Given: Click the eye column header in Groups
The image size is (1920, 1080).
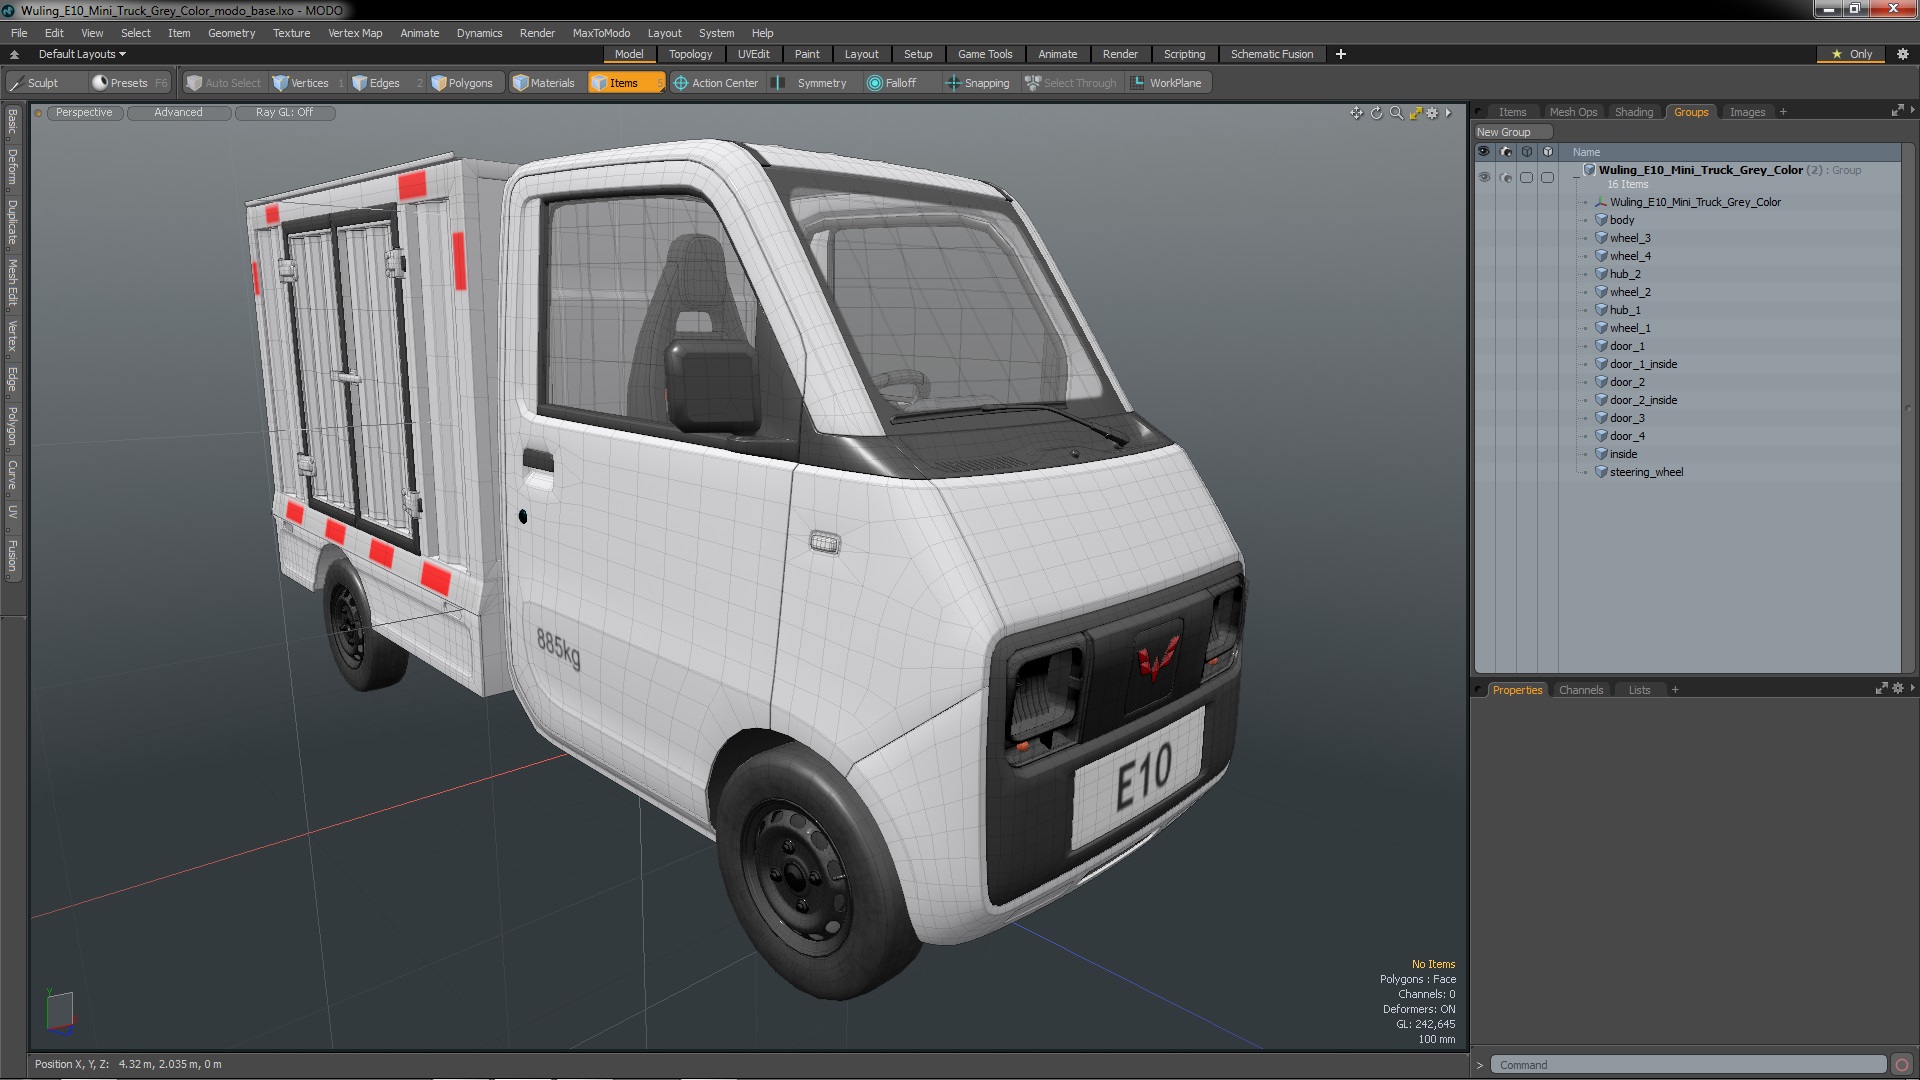Looking at the screenshot, I should (1484, 152).
